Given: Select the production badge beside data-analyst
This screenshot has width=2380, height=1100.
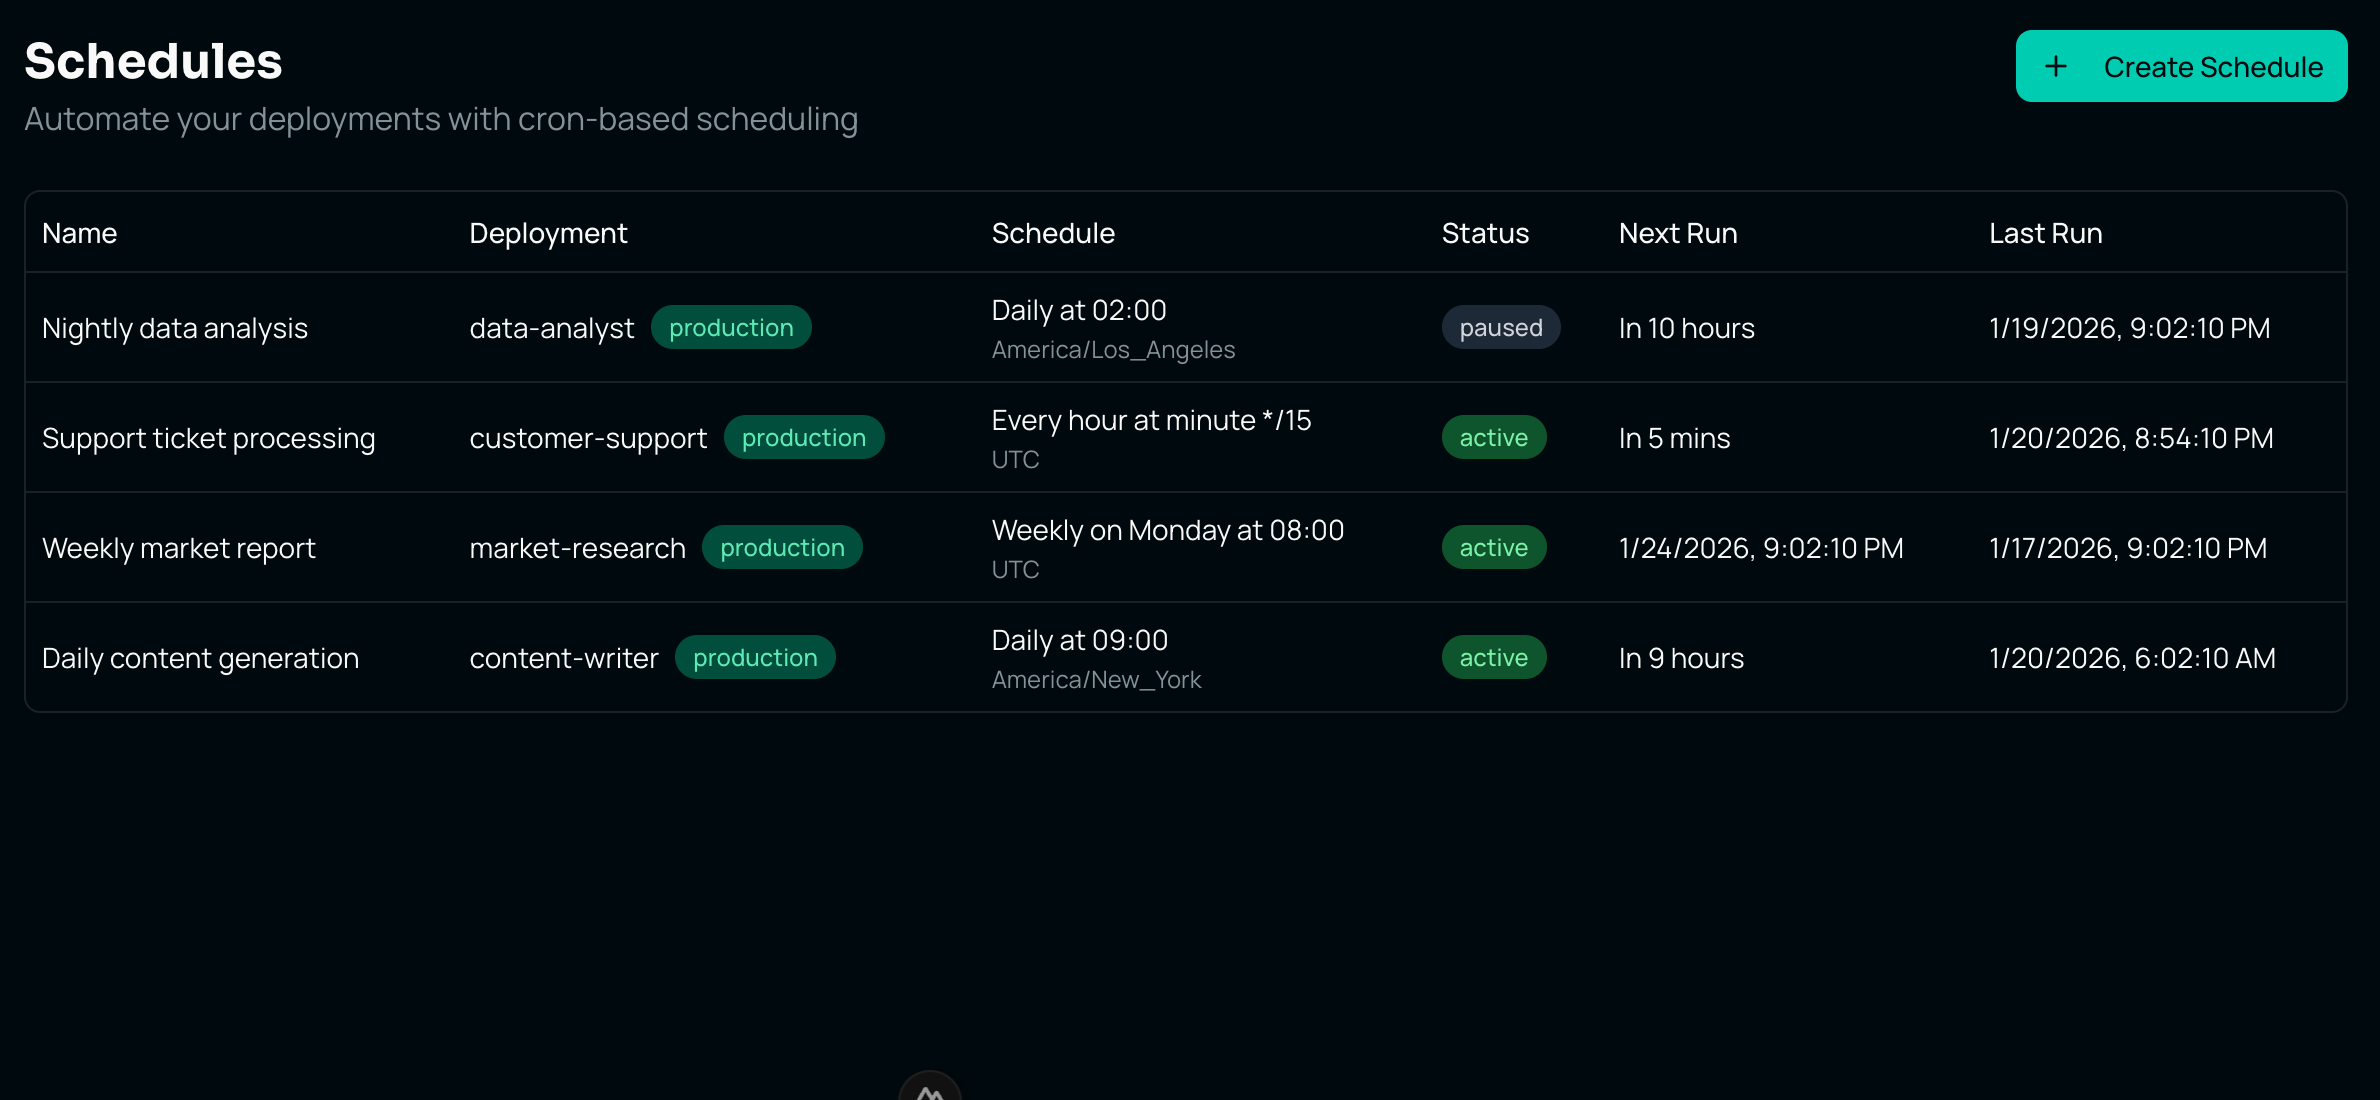Looking at the screenshot, I should pyautogui.click(x=731, y=327).
